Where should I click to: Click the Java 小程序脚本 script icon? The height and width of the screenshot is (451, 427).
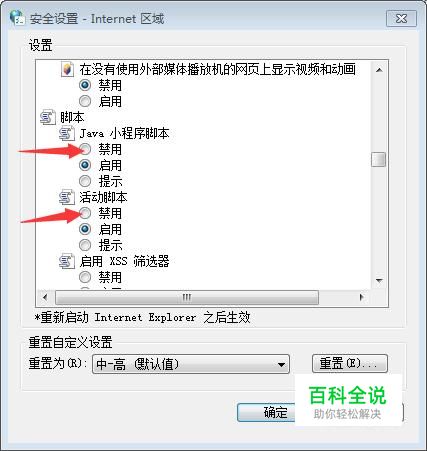pos(67,133)
